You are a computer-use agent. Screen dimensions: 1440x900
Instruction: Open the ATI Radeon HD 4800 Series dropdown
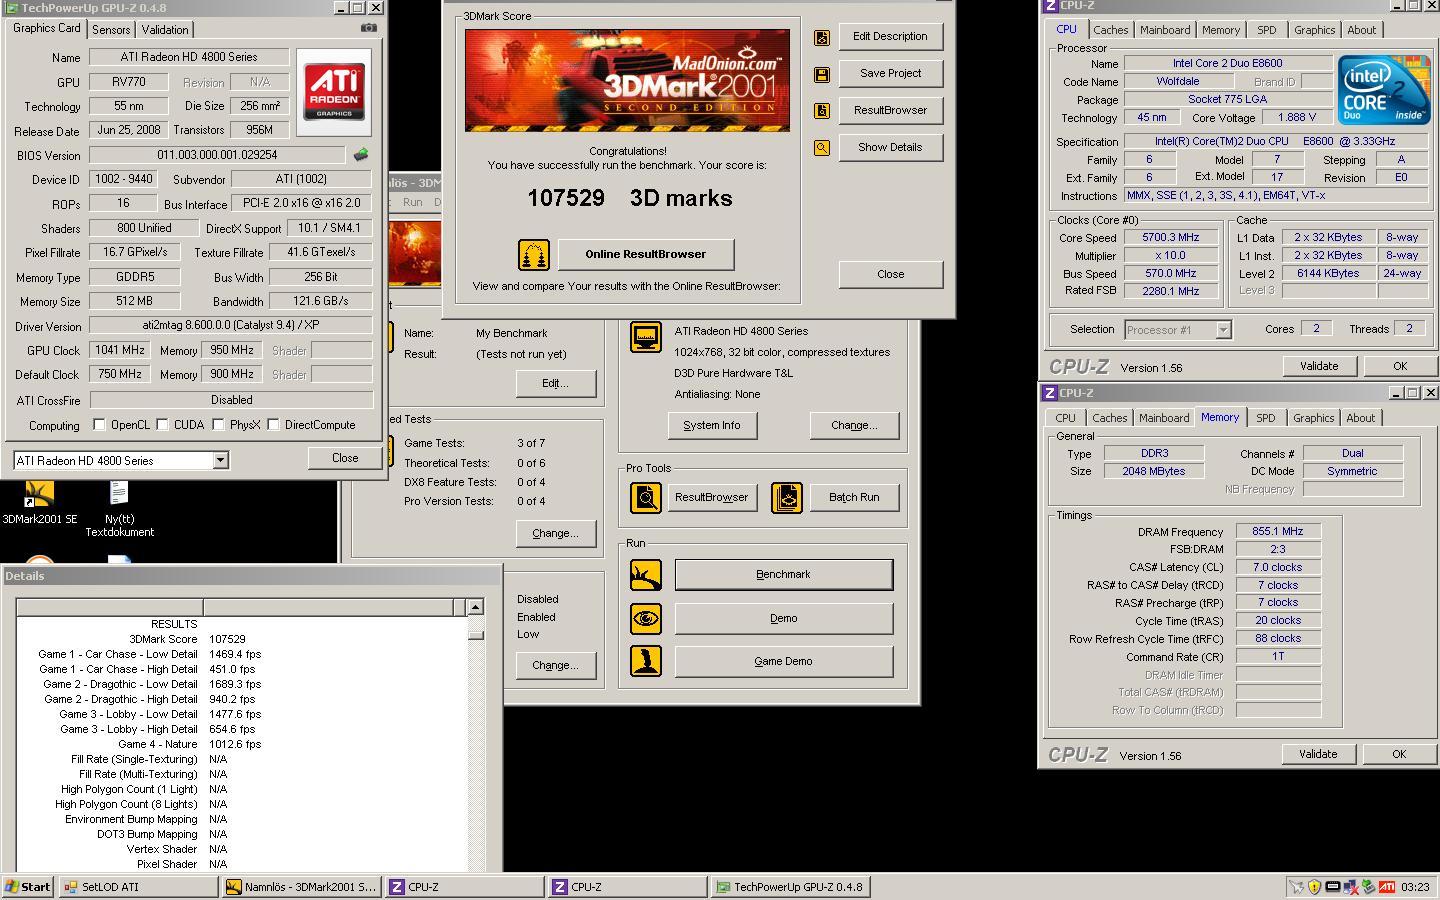tap(221, 461)
